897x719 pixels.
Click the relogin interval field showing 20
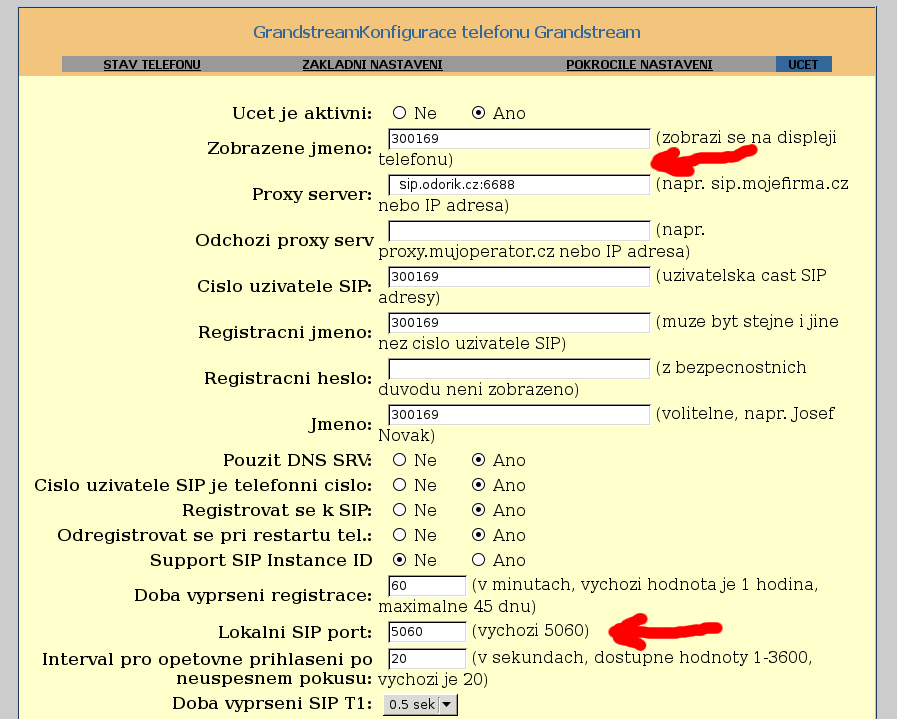pos(427,659)
